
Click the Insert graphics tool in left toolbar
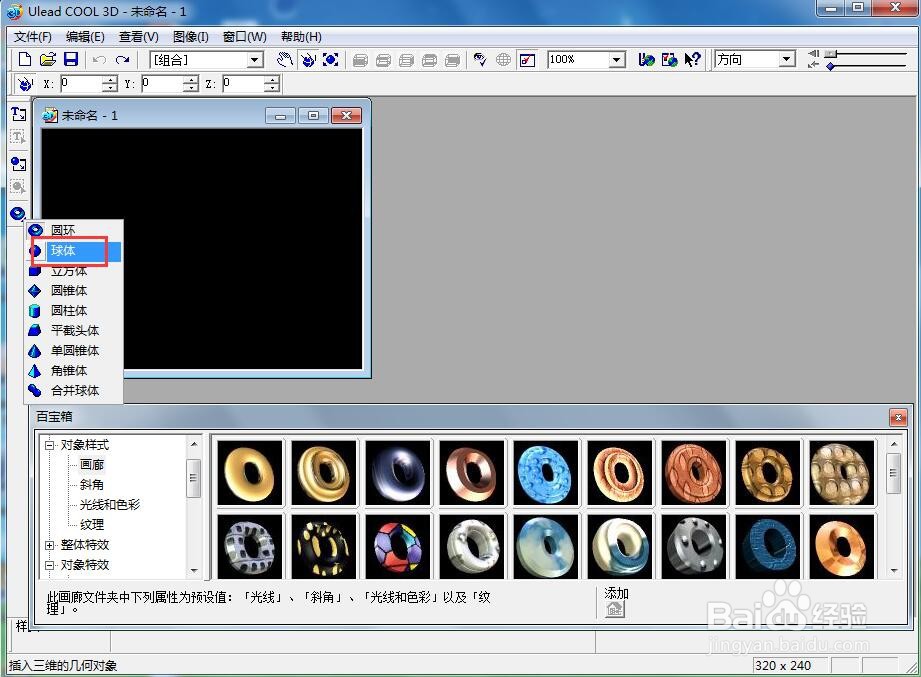(x=18, y=164)
